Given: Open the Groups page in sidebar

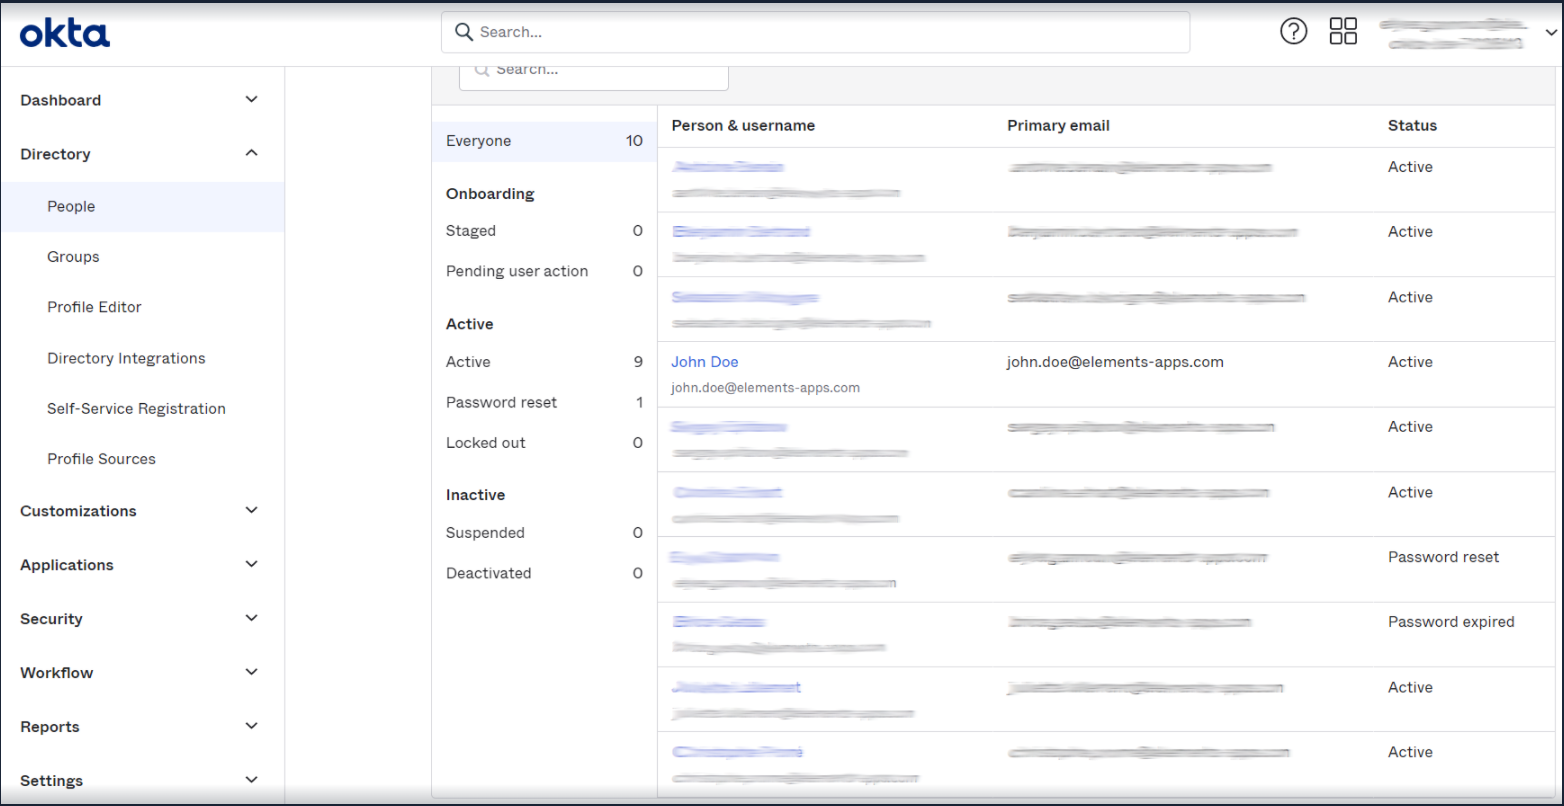Looking at the screenshot, I should click(73, 257).
